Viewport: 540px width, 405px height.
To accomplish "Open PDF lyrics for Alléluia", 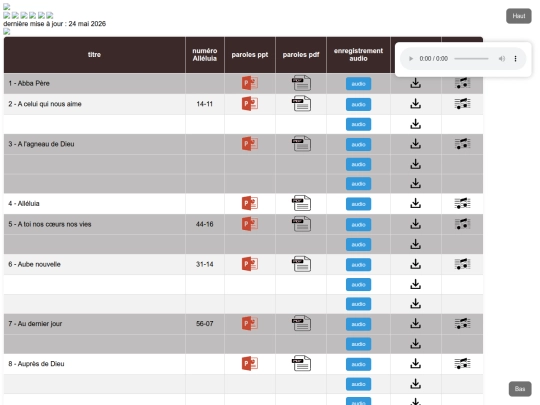I will [x=301, y=203].
